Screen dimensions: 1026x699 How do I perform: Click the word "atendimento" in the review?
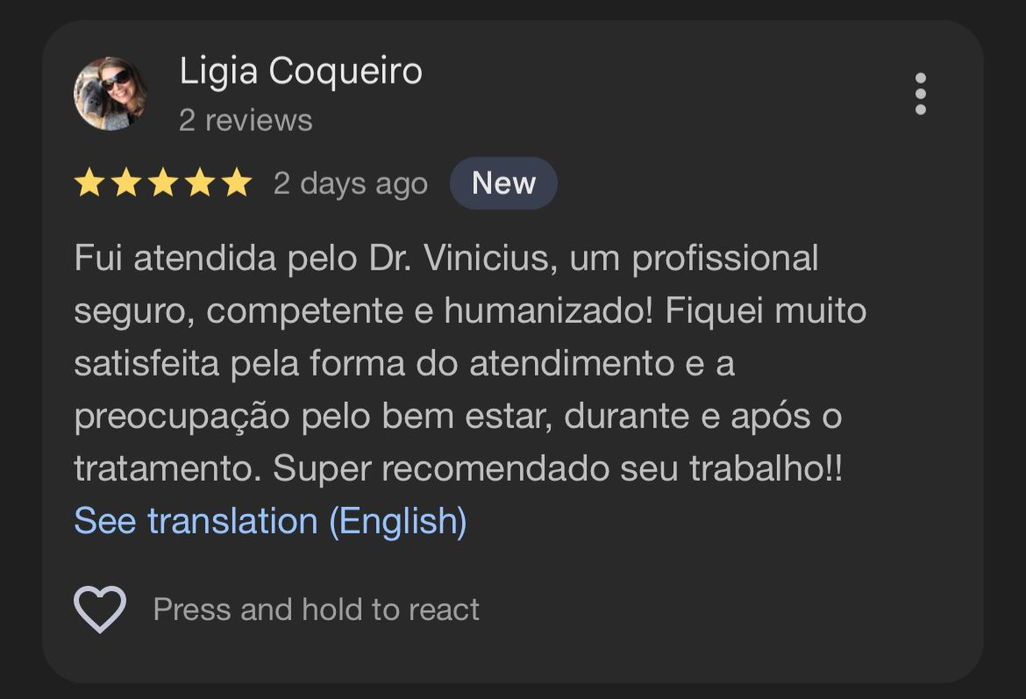(573, 364)
